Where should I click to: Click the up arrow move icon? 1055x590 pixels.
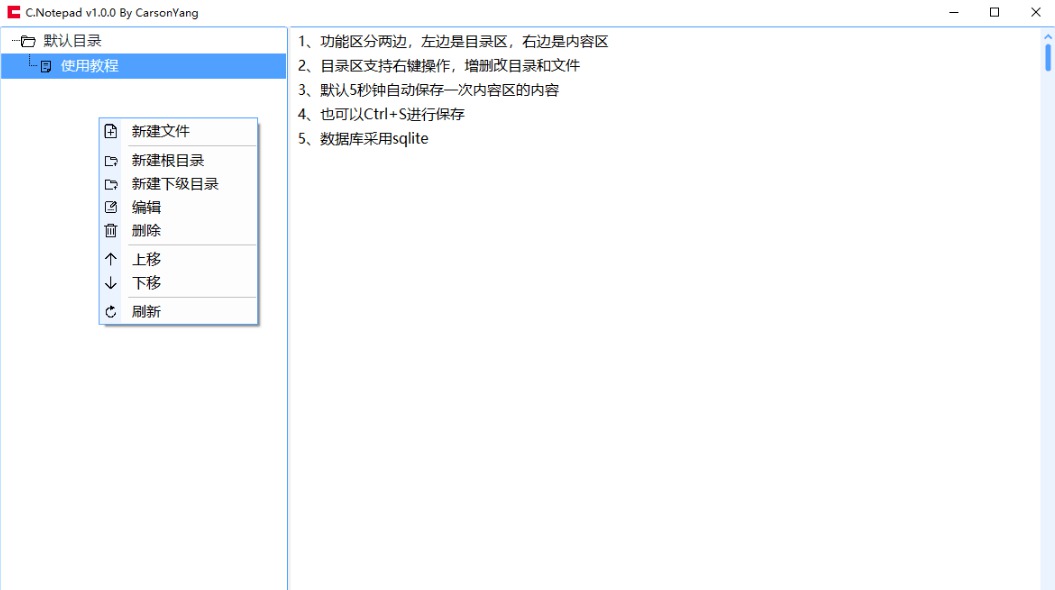[x=111, y=259]
